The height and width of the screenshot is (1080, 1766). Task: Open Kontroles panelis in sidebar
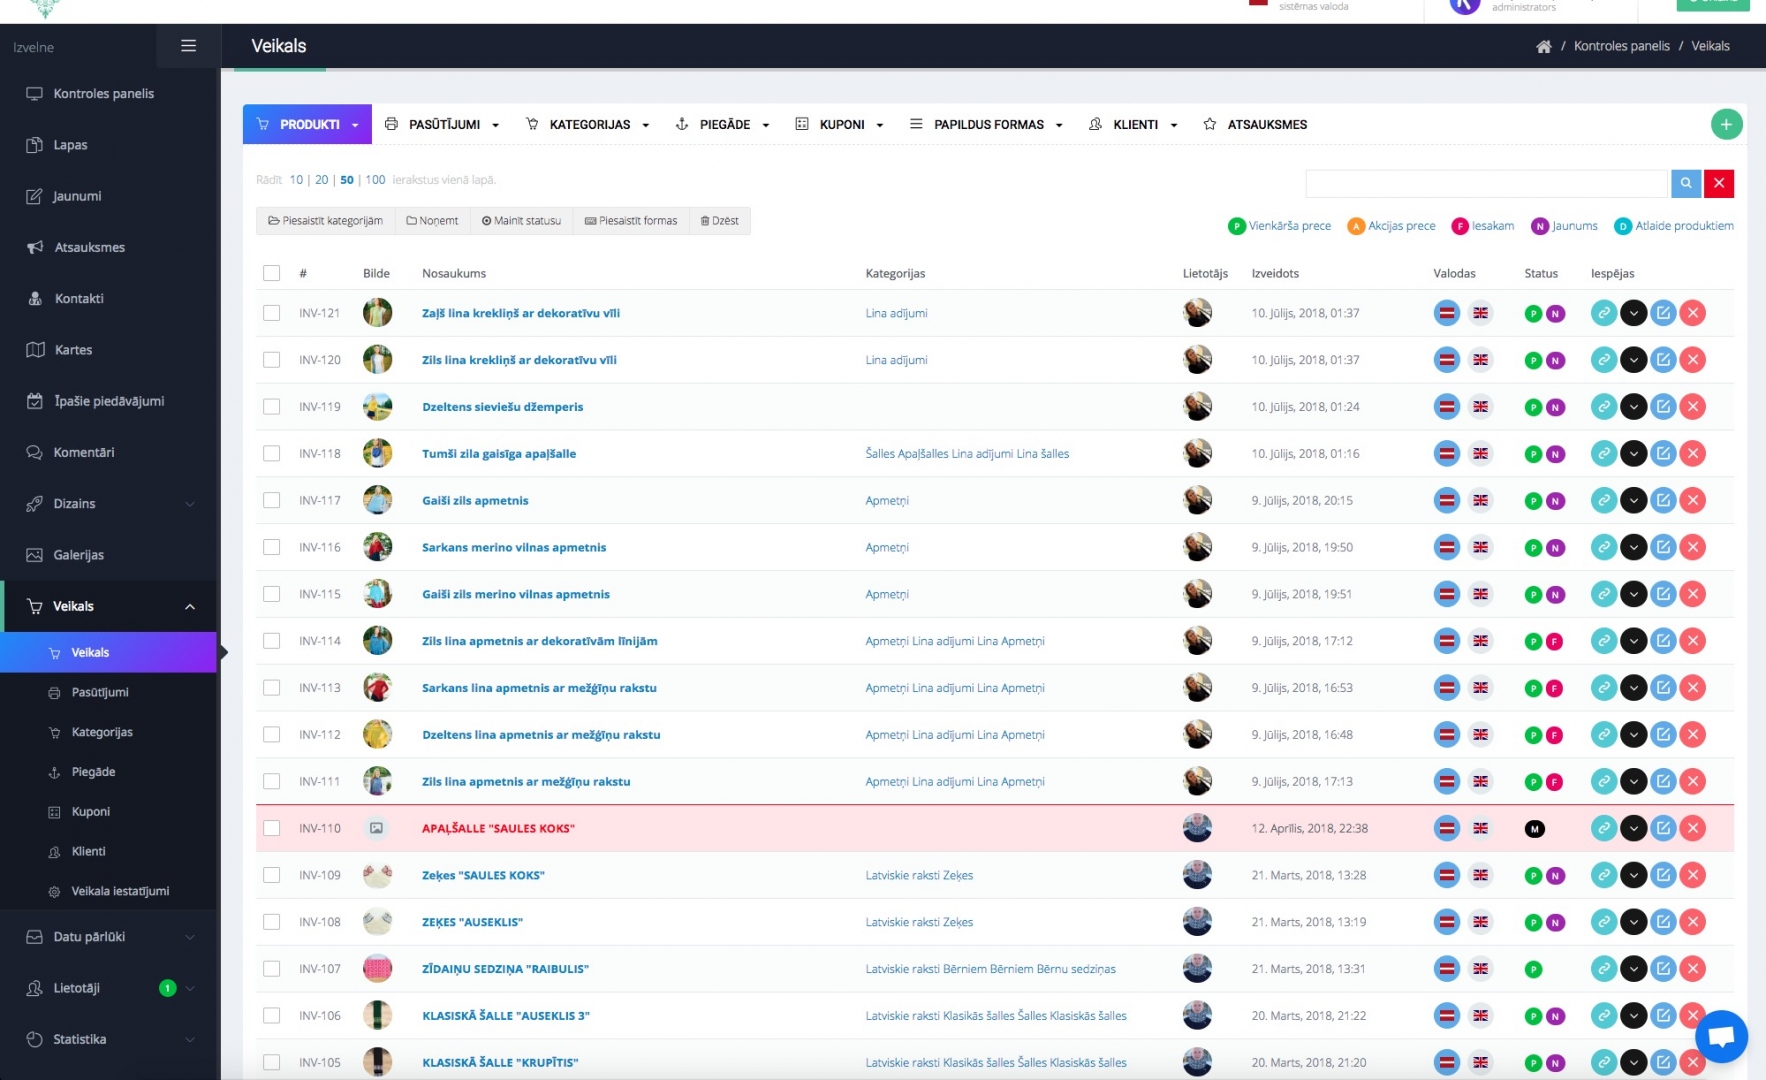click(x=104, y=94)
